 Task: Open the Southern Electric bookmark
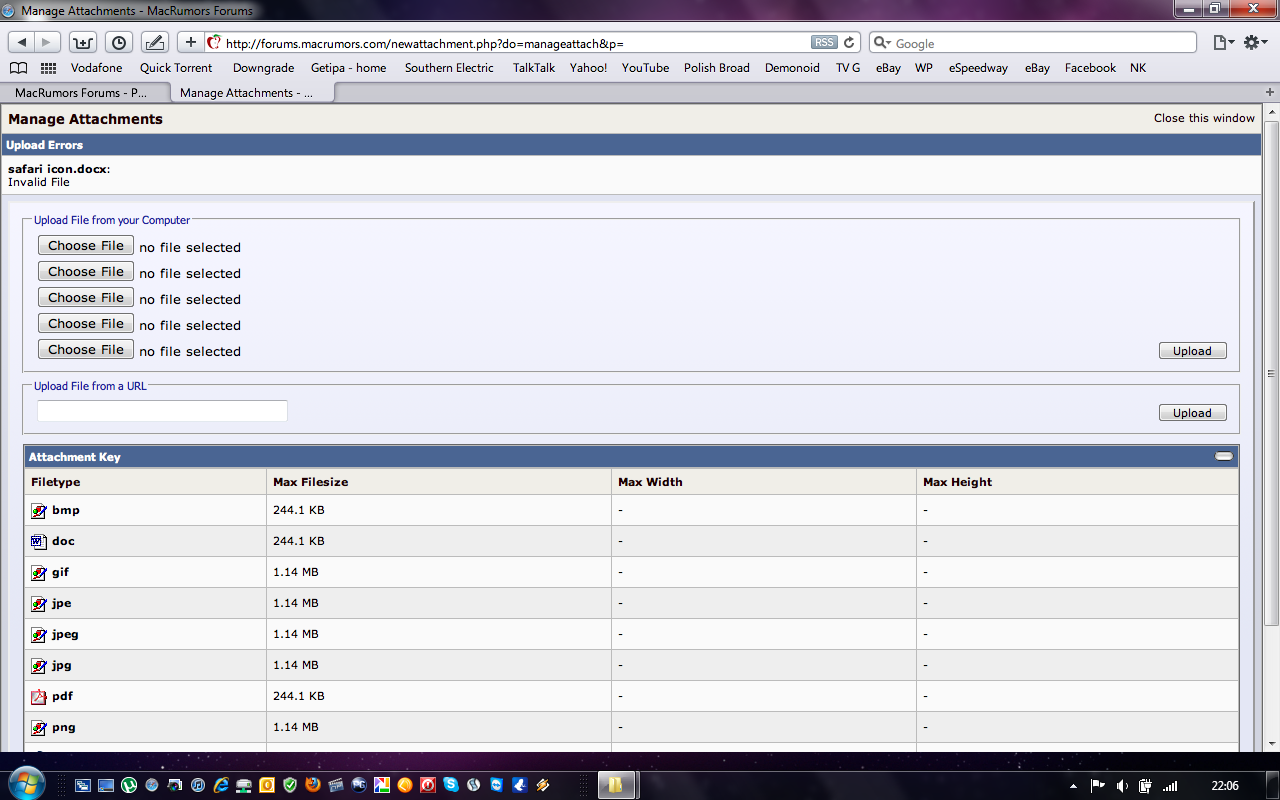click(449, 68)
